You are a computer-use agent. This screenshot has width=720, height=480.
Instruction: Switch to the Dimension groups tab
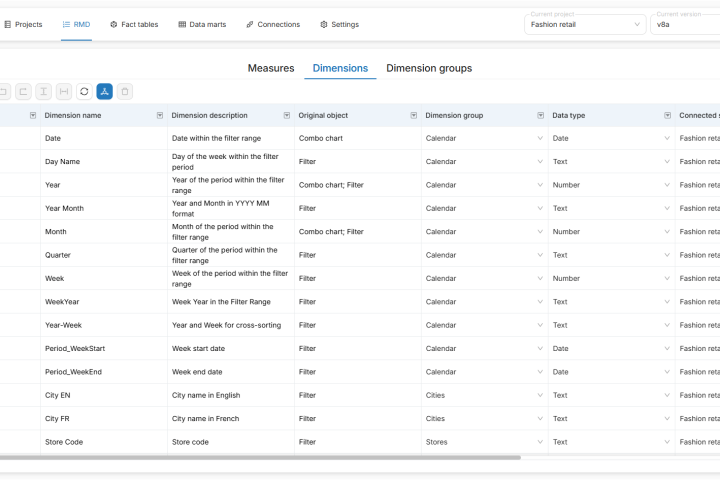tap(429, 68)
